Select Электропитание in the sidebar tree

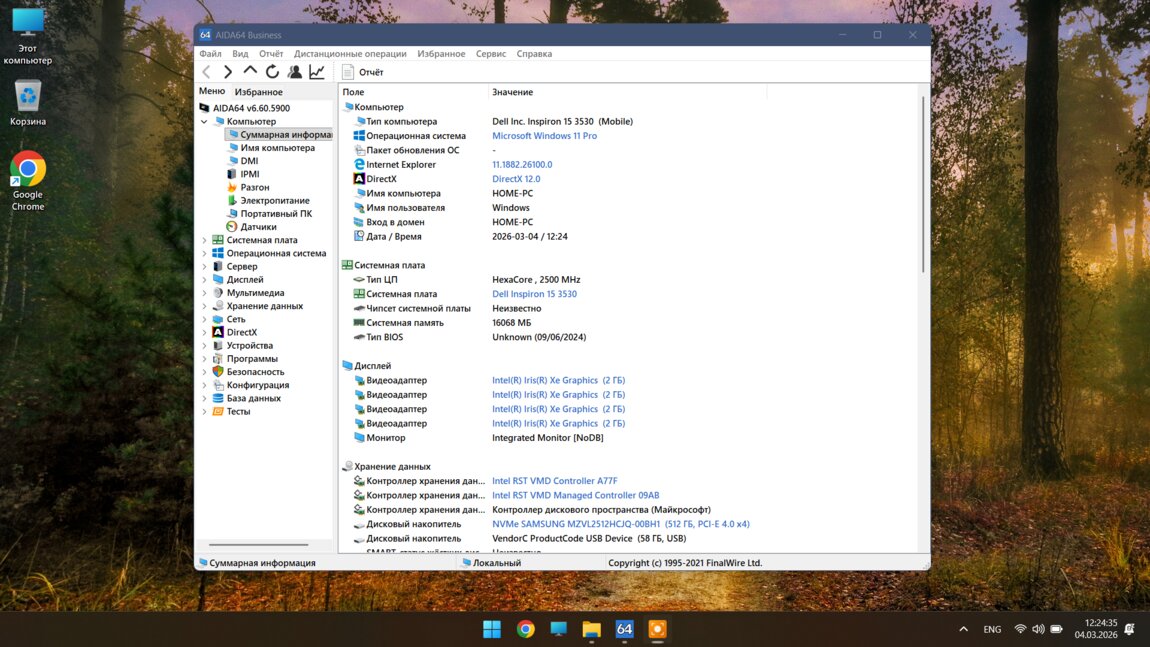[x=274, y=200]
